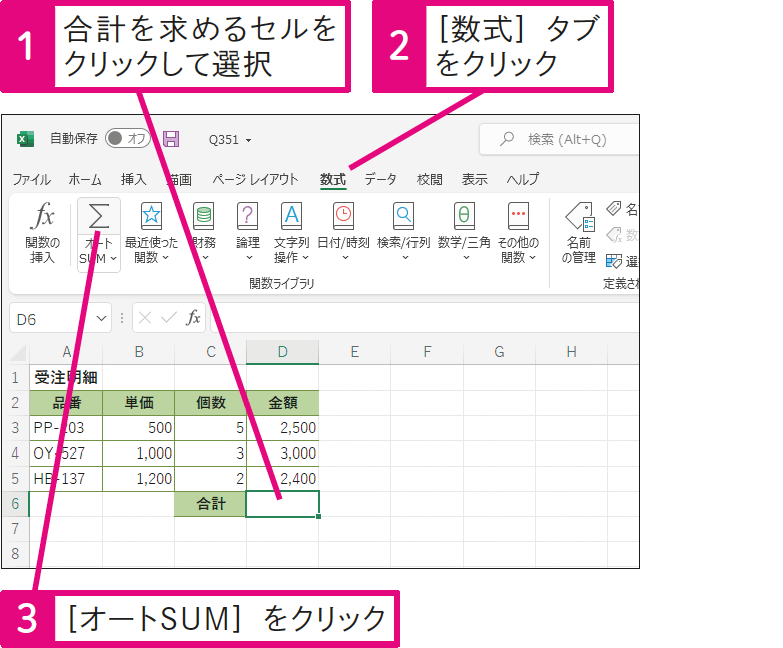Select the 金額 header cell
Screen dimensions: 783x648
pos(283,403)
